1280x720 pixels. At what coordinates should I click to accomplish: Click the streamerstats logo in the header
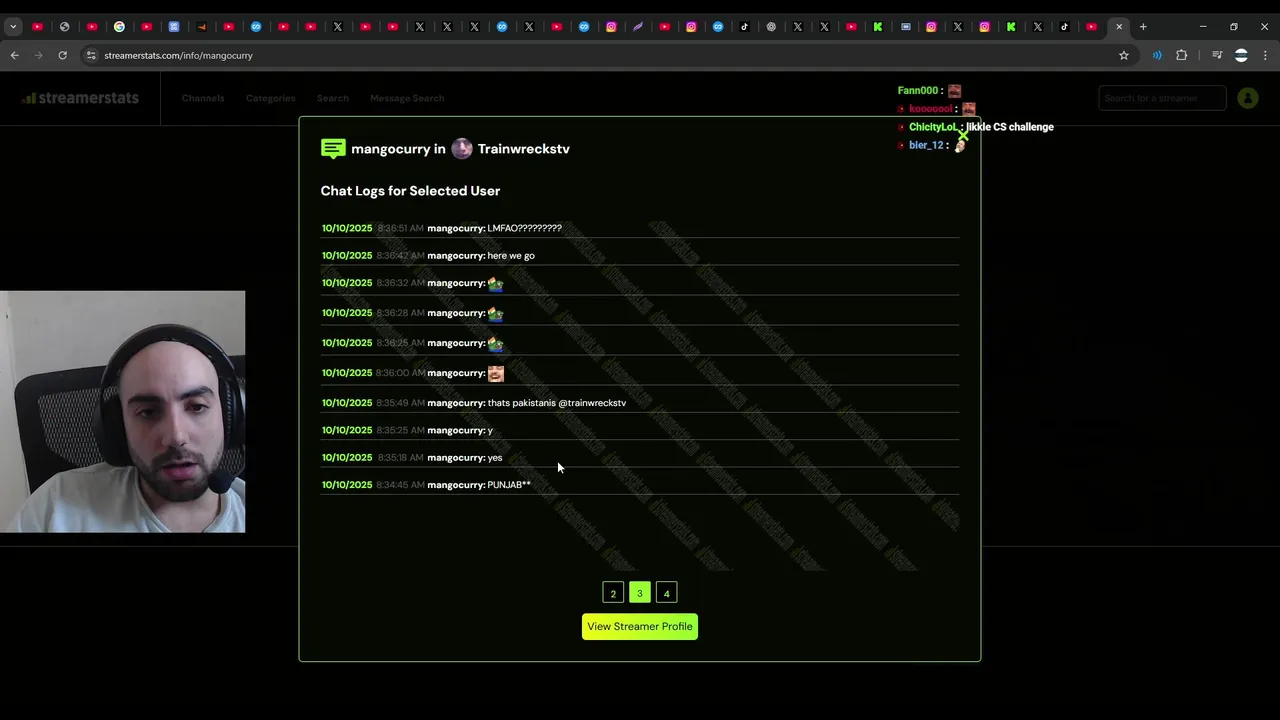[x=80, y=98]
